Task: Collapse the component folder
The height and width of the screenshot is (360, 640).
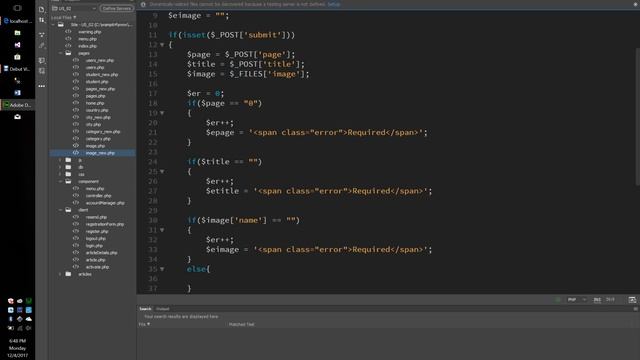Action: coord(60,182)
